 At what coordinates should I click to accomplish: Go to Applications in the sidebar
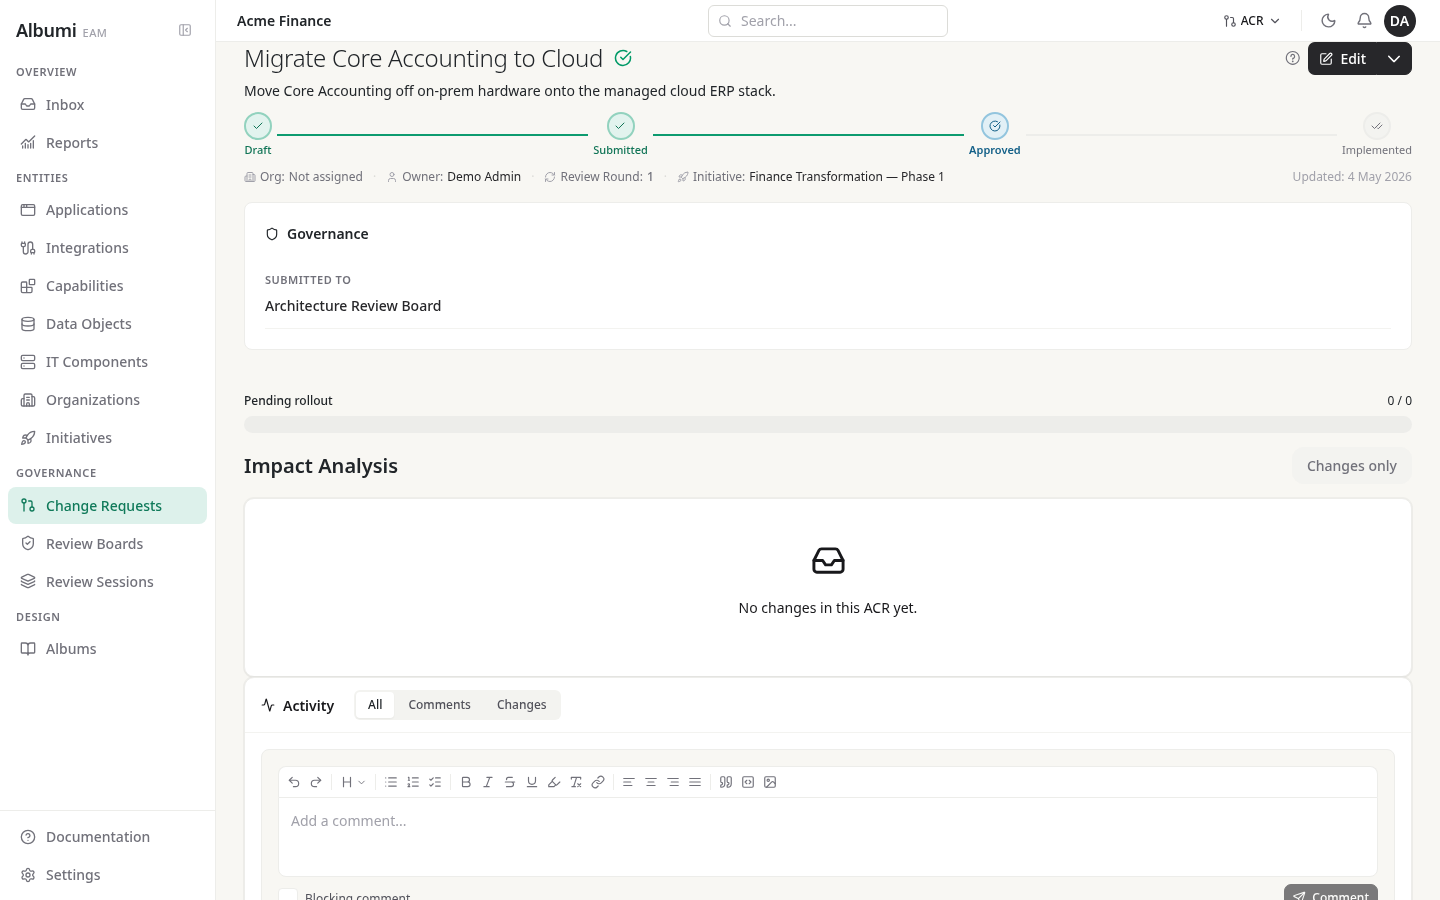coord(107,210)
